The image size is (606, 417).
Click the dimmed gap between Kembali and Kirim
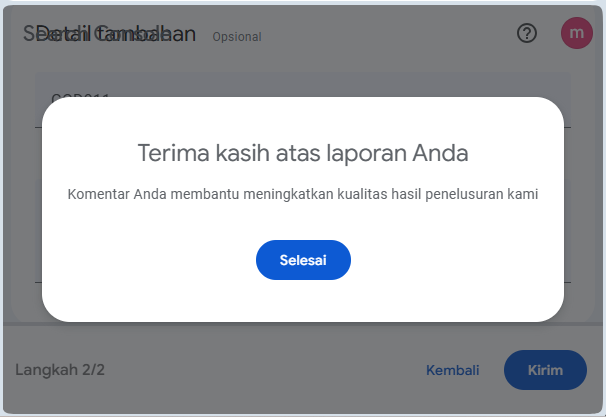pos(492,370)
